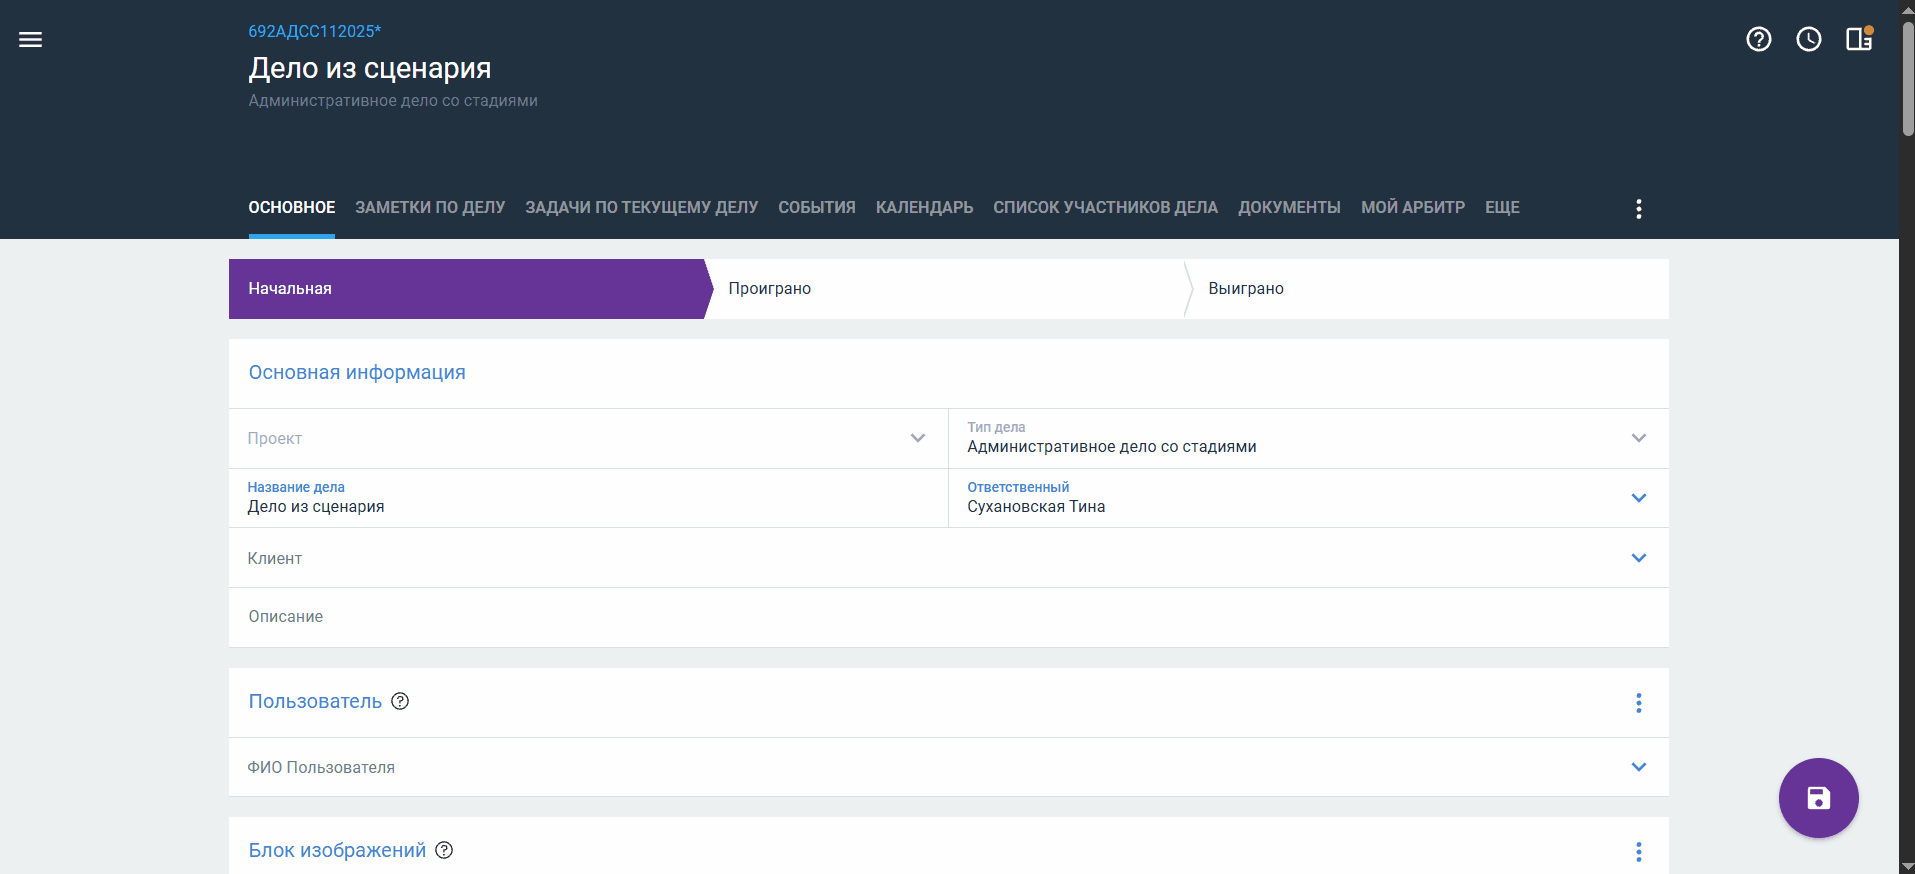This screenshot has height=874, width=1915.
Task: Expand the ФИО Пользователя dropdown
Action: pos(1638,767)
